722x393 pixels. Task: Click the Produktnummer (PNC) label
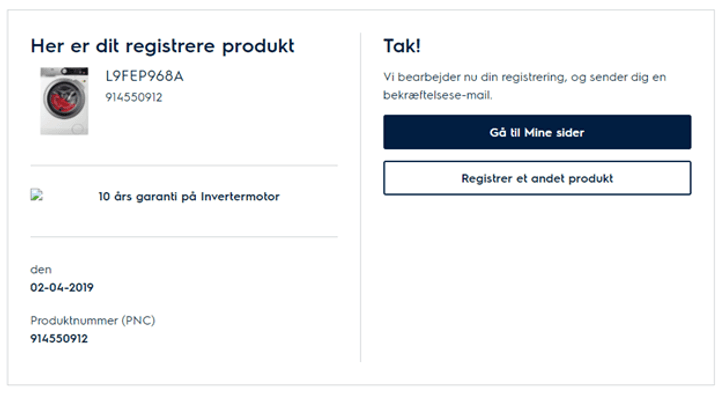point(93,320)
